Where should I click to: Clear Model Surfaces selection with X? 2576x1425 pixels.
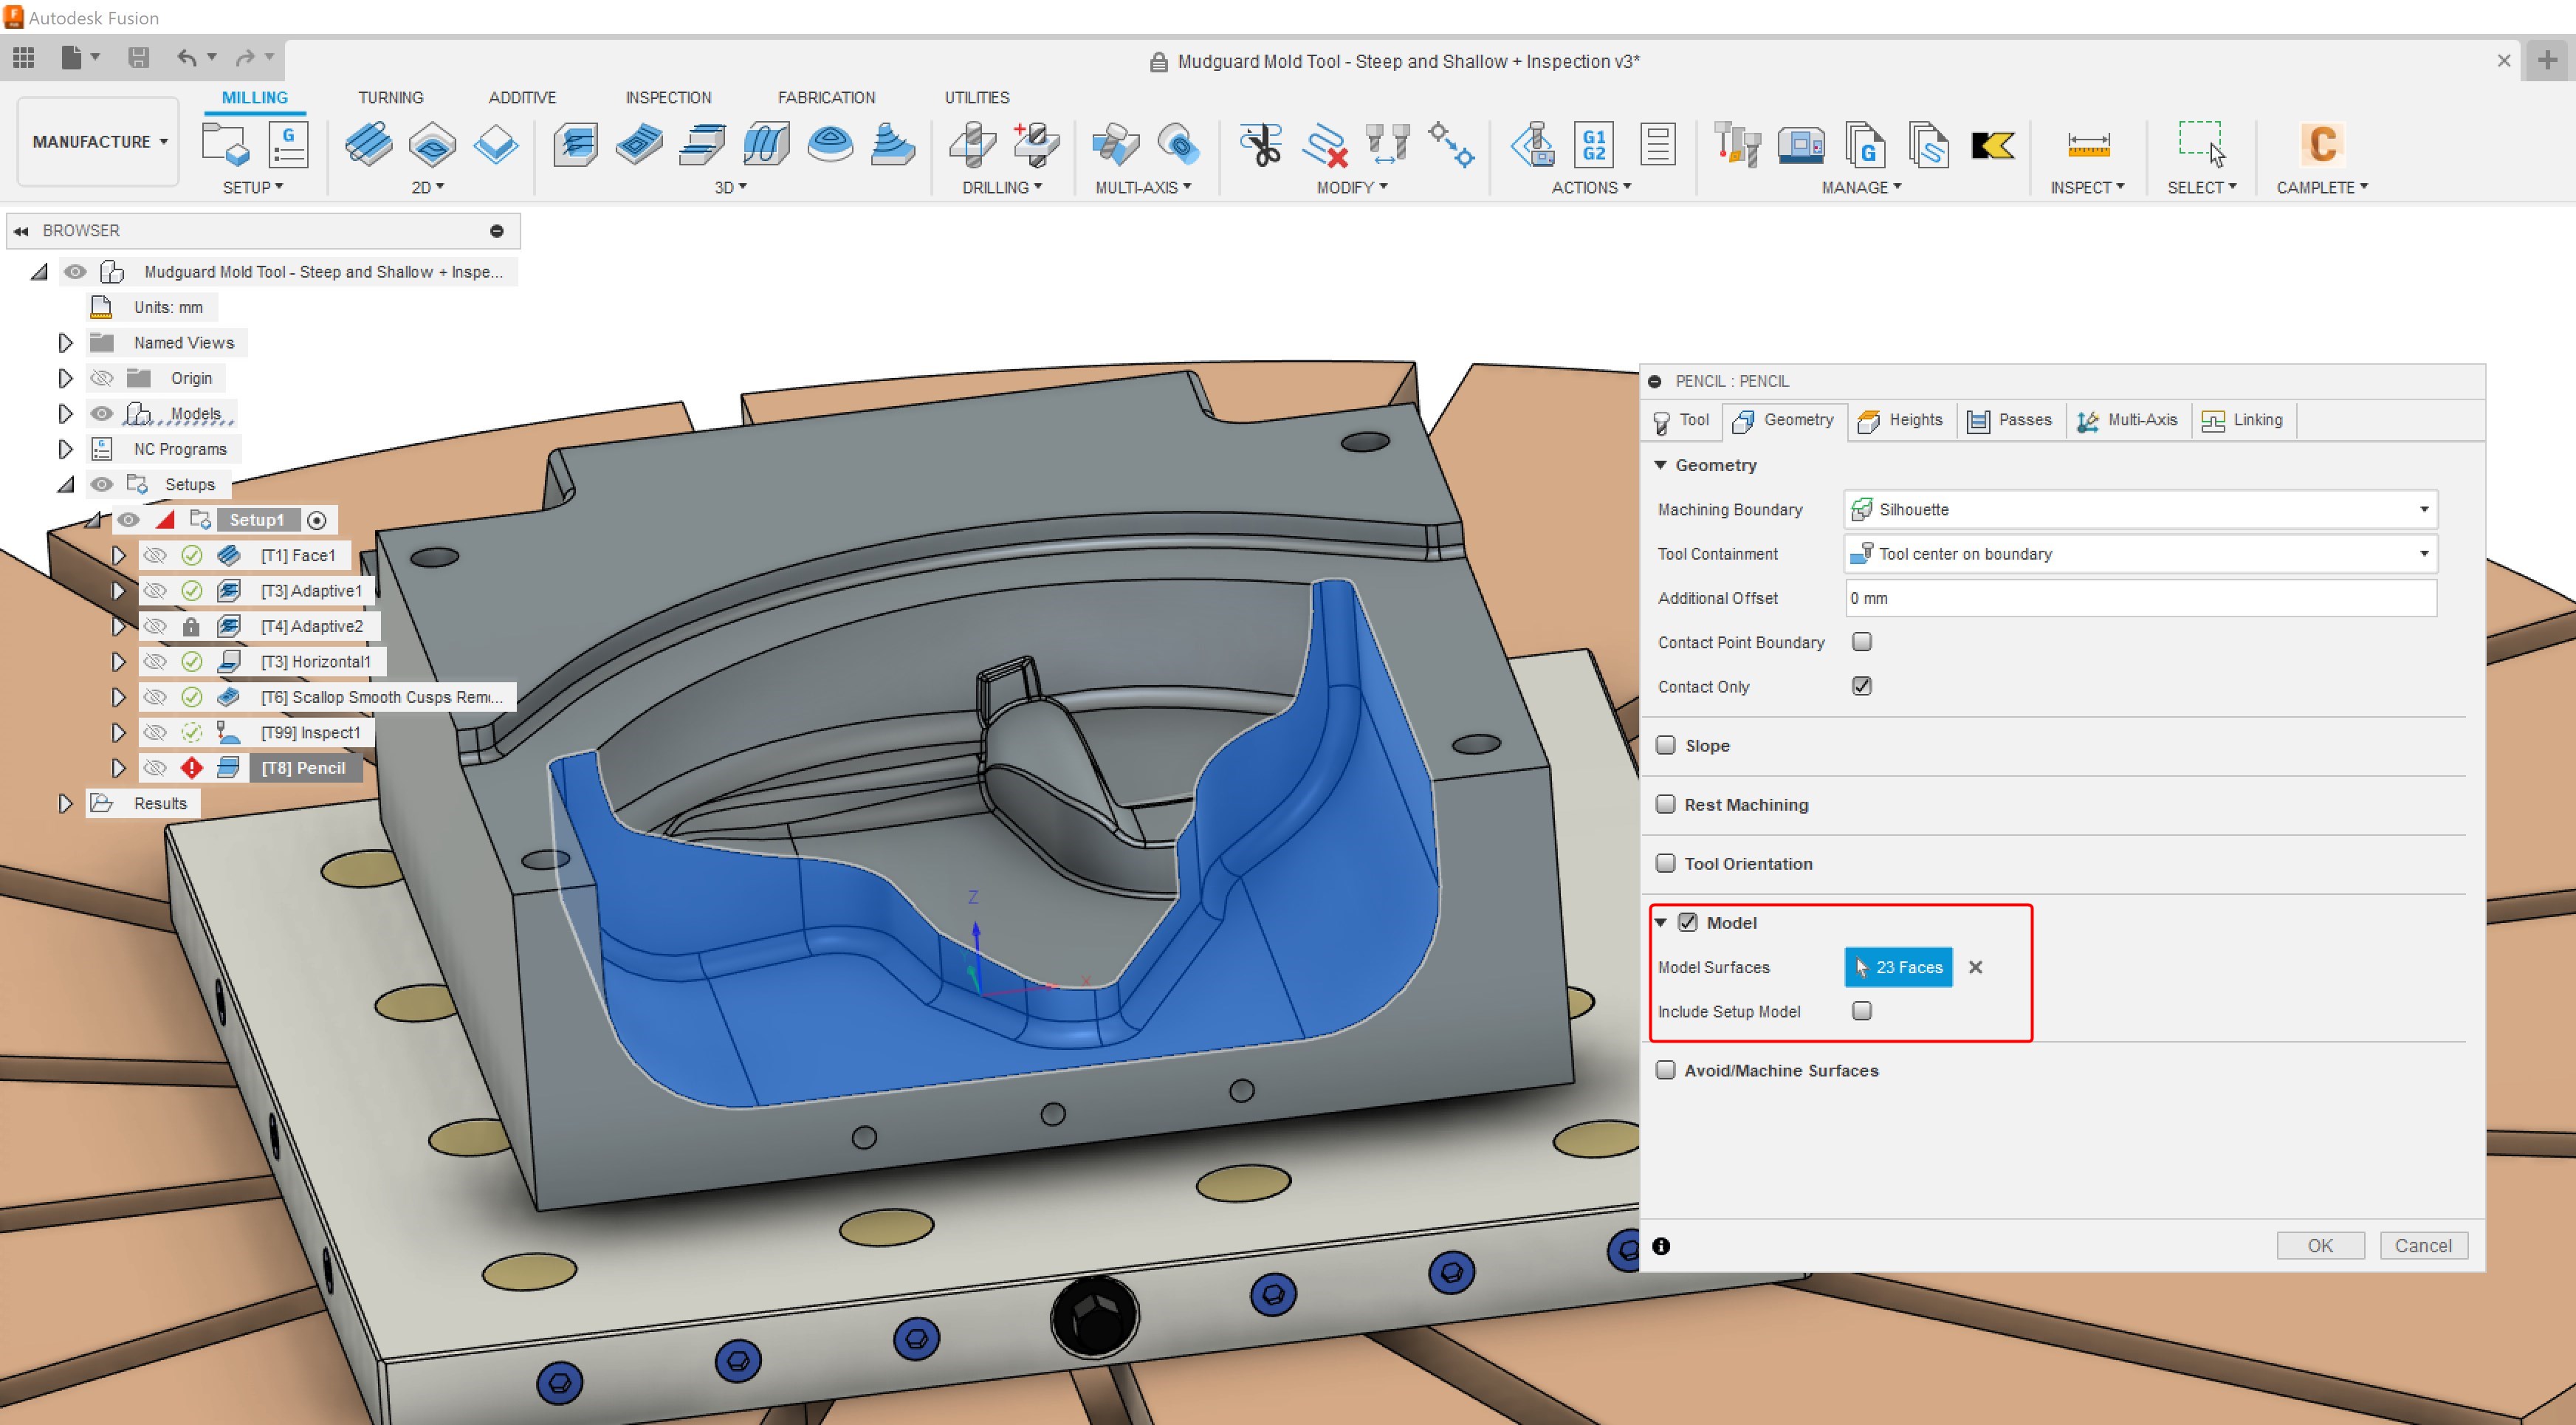(x=1975, y=967)
